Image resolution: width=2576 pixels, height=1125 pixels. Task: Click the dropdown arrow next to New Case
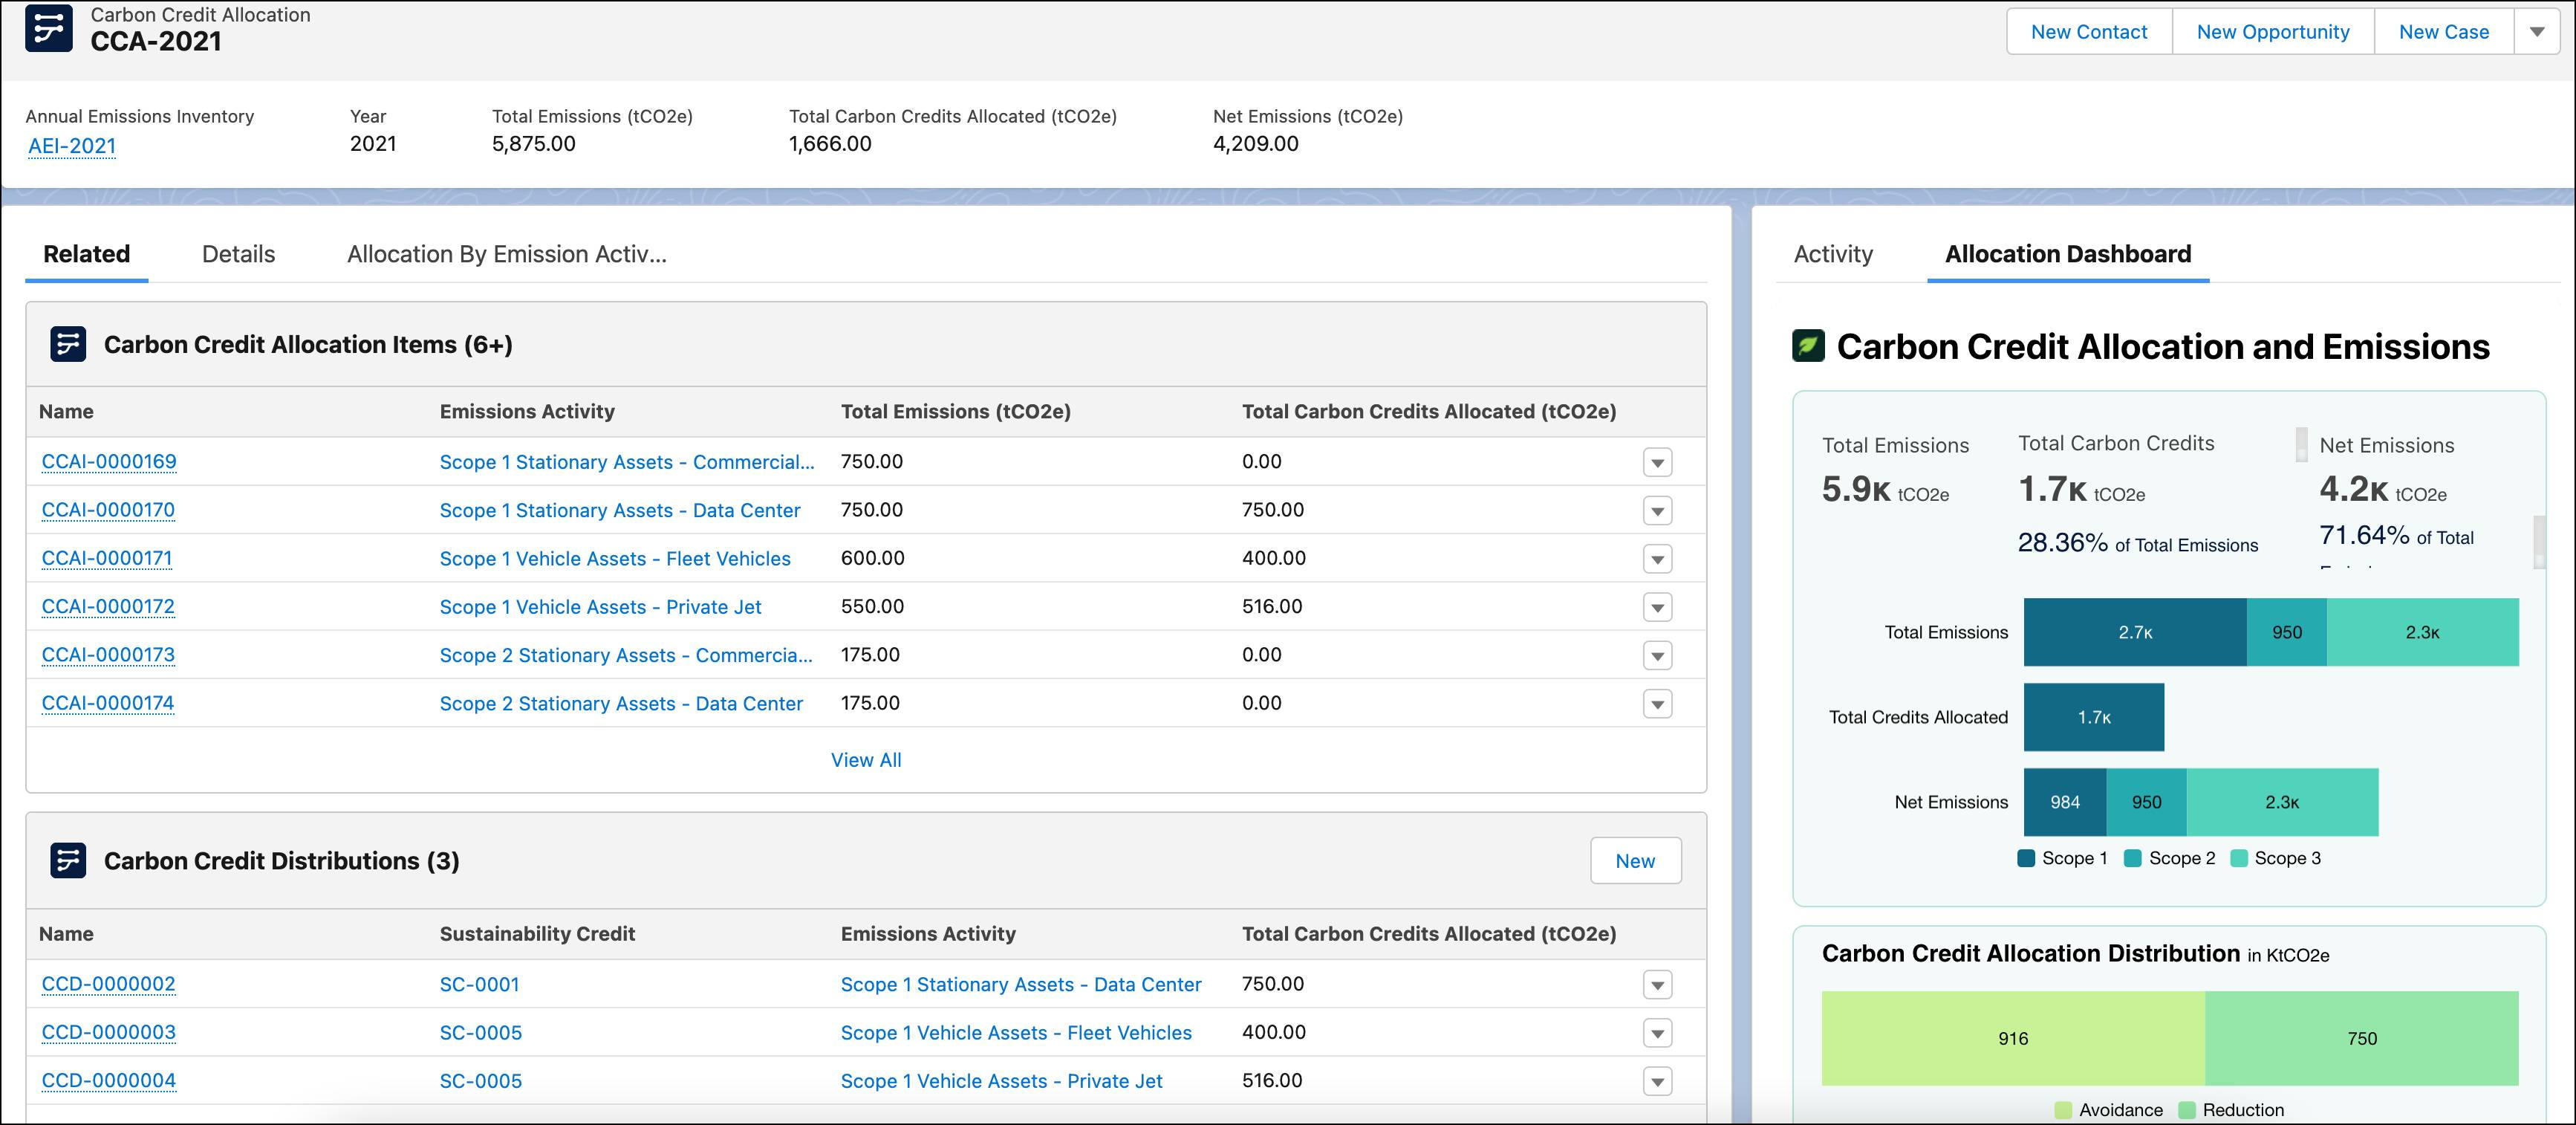click(2535, 33)
